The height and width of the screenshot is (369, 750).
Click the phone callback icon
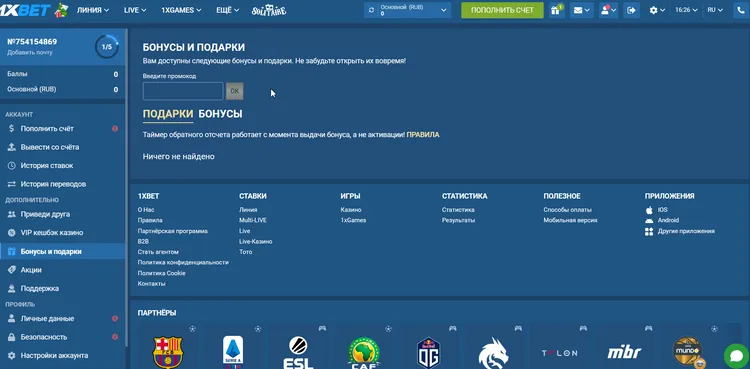(741, 10)
